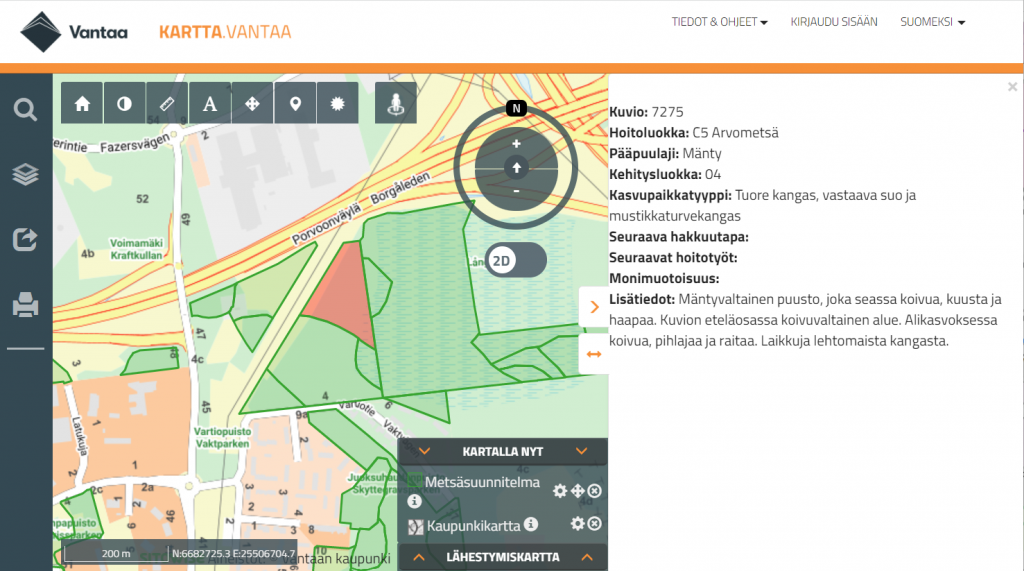Remove the Metsäsuunnitelma layer
1024x571 pixels.
click(x=594, y=491)
